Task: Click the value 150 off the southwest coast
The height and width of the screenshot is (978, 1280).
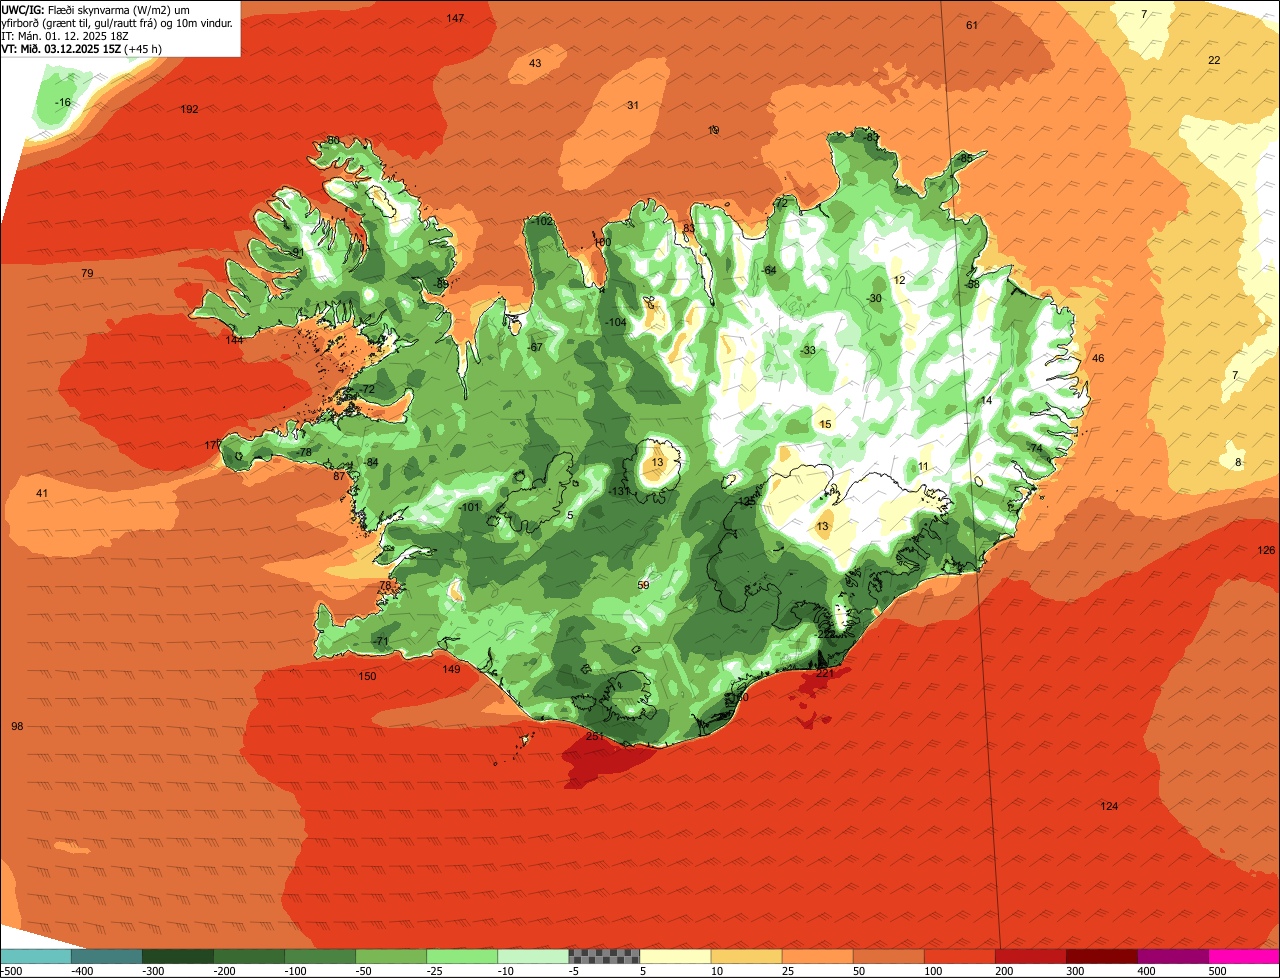Action: [368, 677]
